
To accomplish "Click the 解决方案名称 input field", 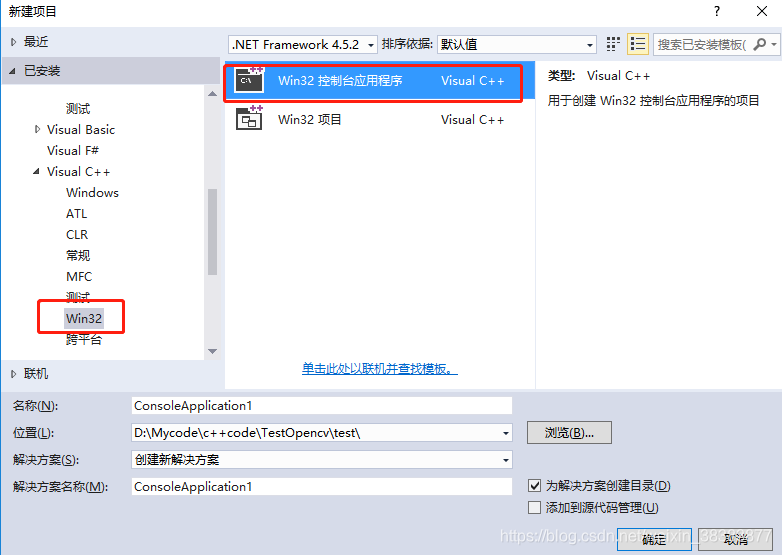I will [x=322, y=486].
